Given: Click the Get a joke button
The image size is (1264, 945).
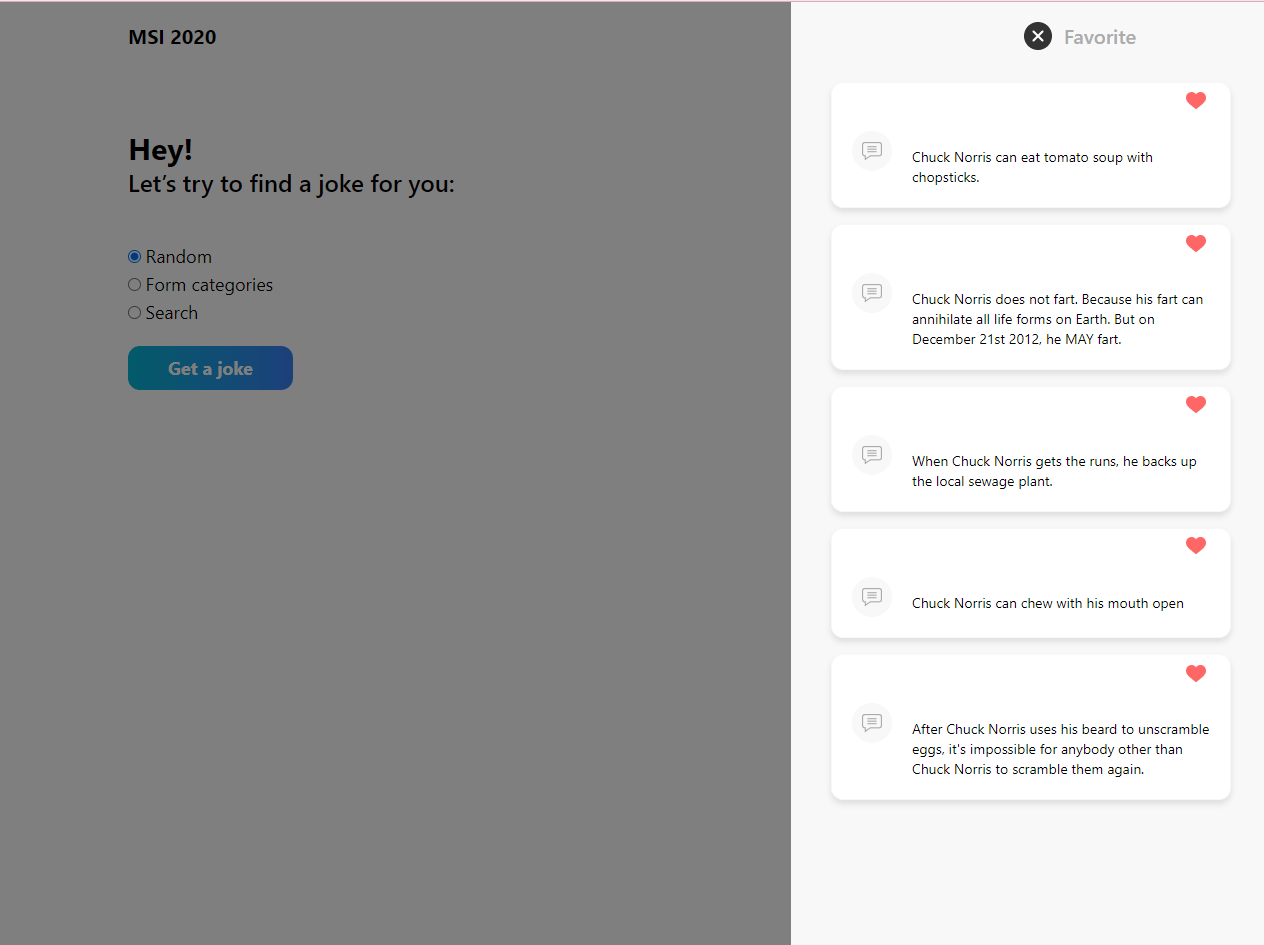Looking at the screenshot, I should tap(210, 368).
